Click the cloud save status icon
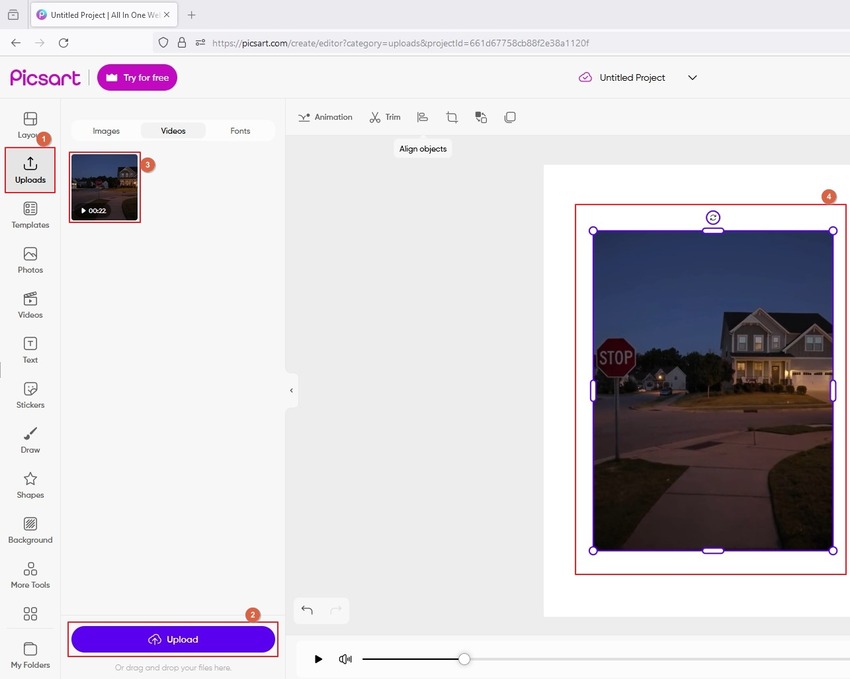850x679 pixels. [585, 77]
